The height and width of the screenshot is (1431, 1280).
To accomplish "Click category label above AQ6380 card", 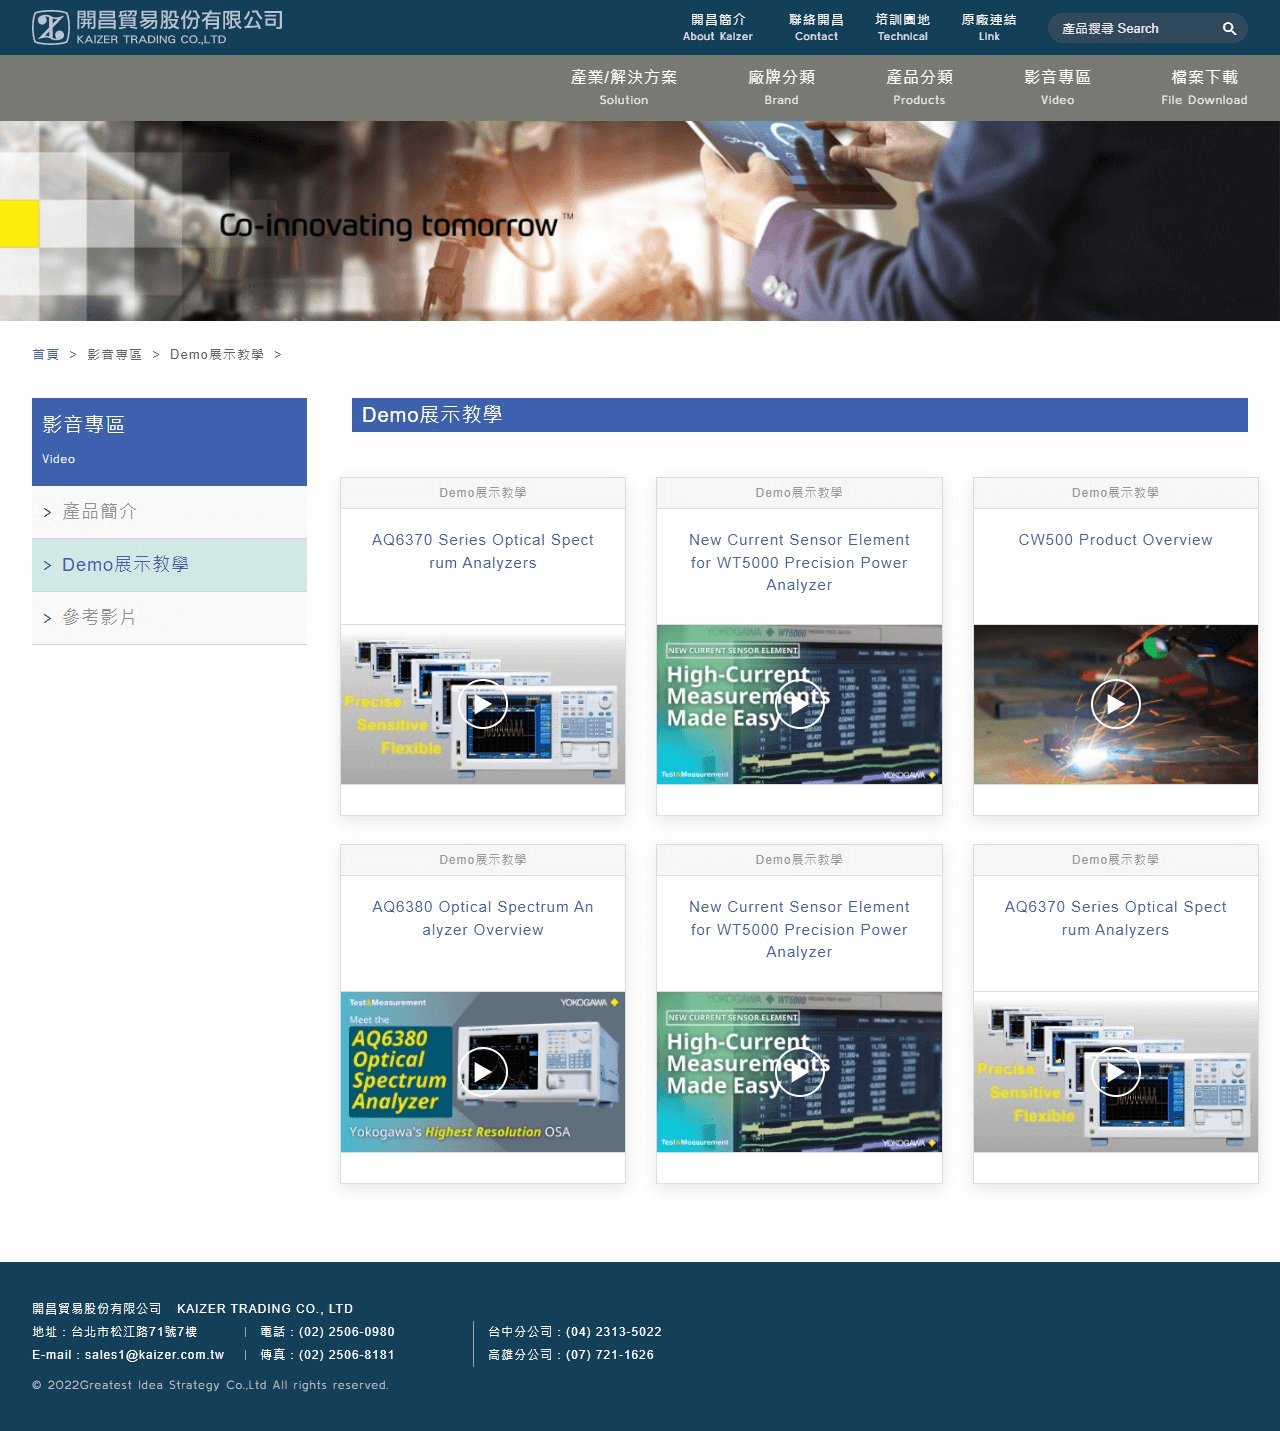I will coord(483,860).
